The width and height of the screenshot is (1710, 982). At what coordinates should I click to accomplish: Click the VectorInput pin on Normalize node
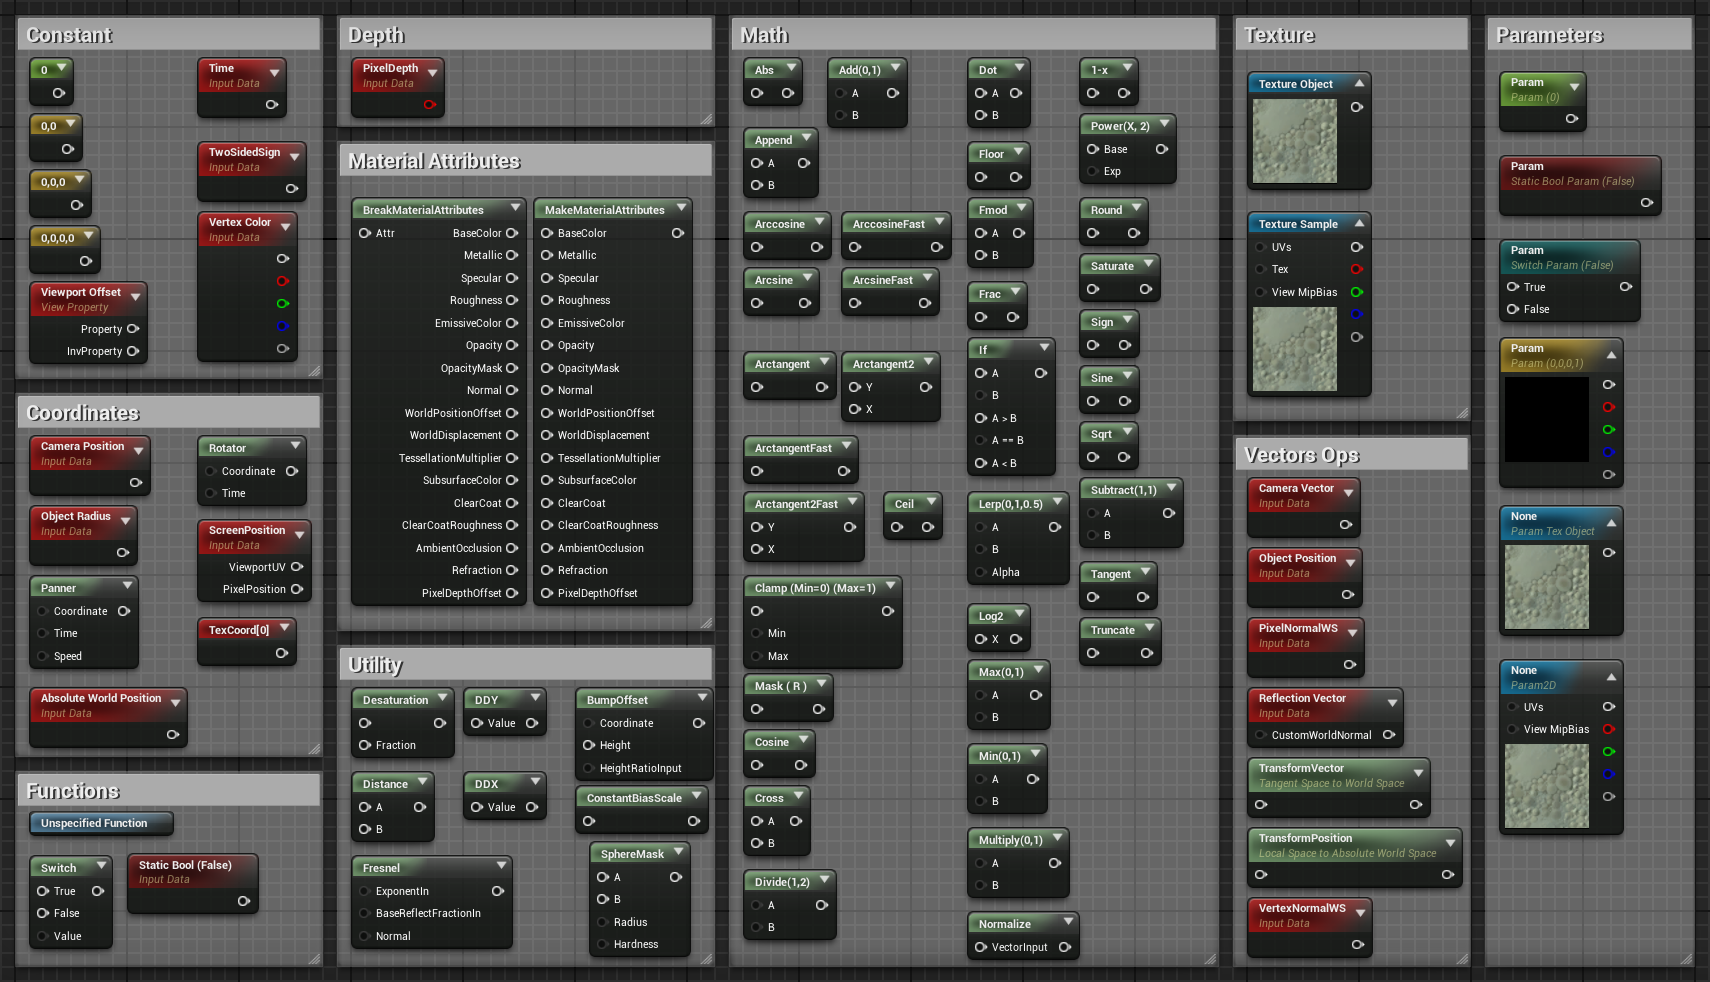(x=981, y=947)
